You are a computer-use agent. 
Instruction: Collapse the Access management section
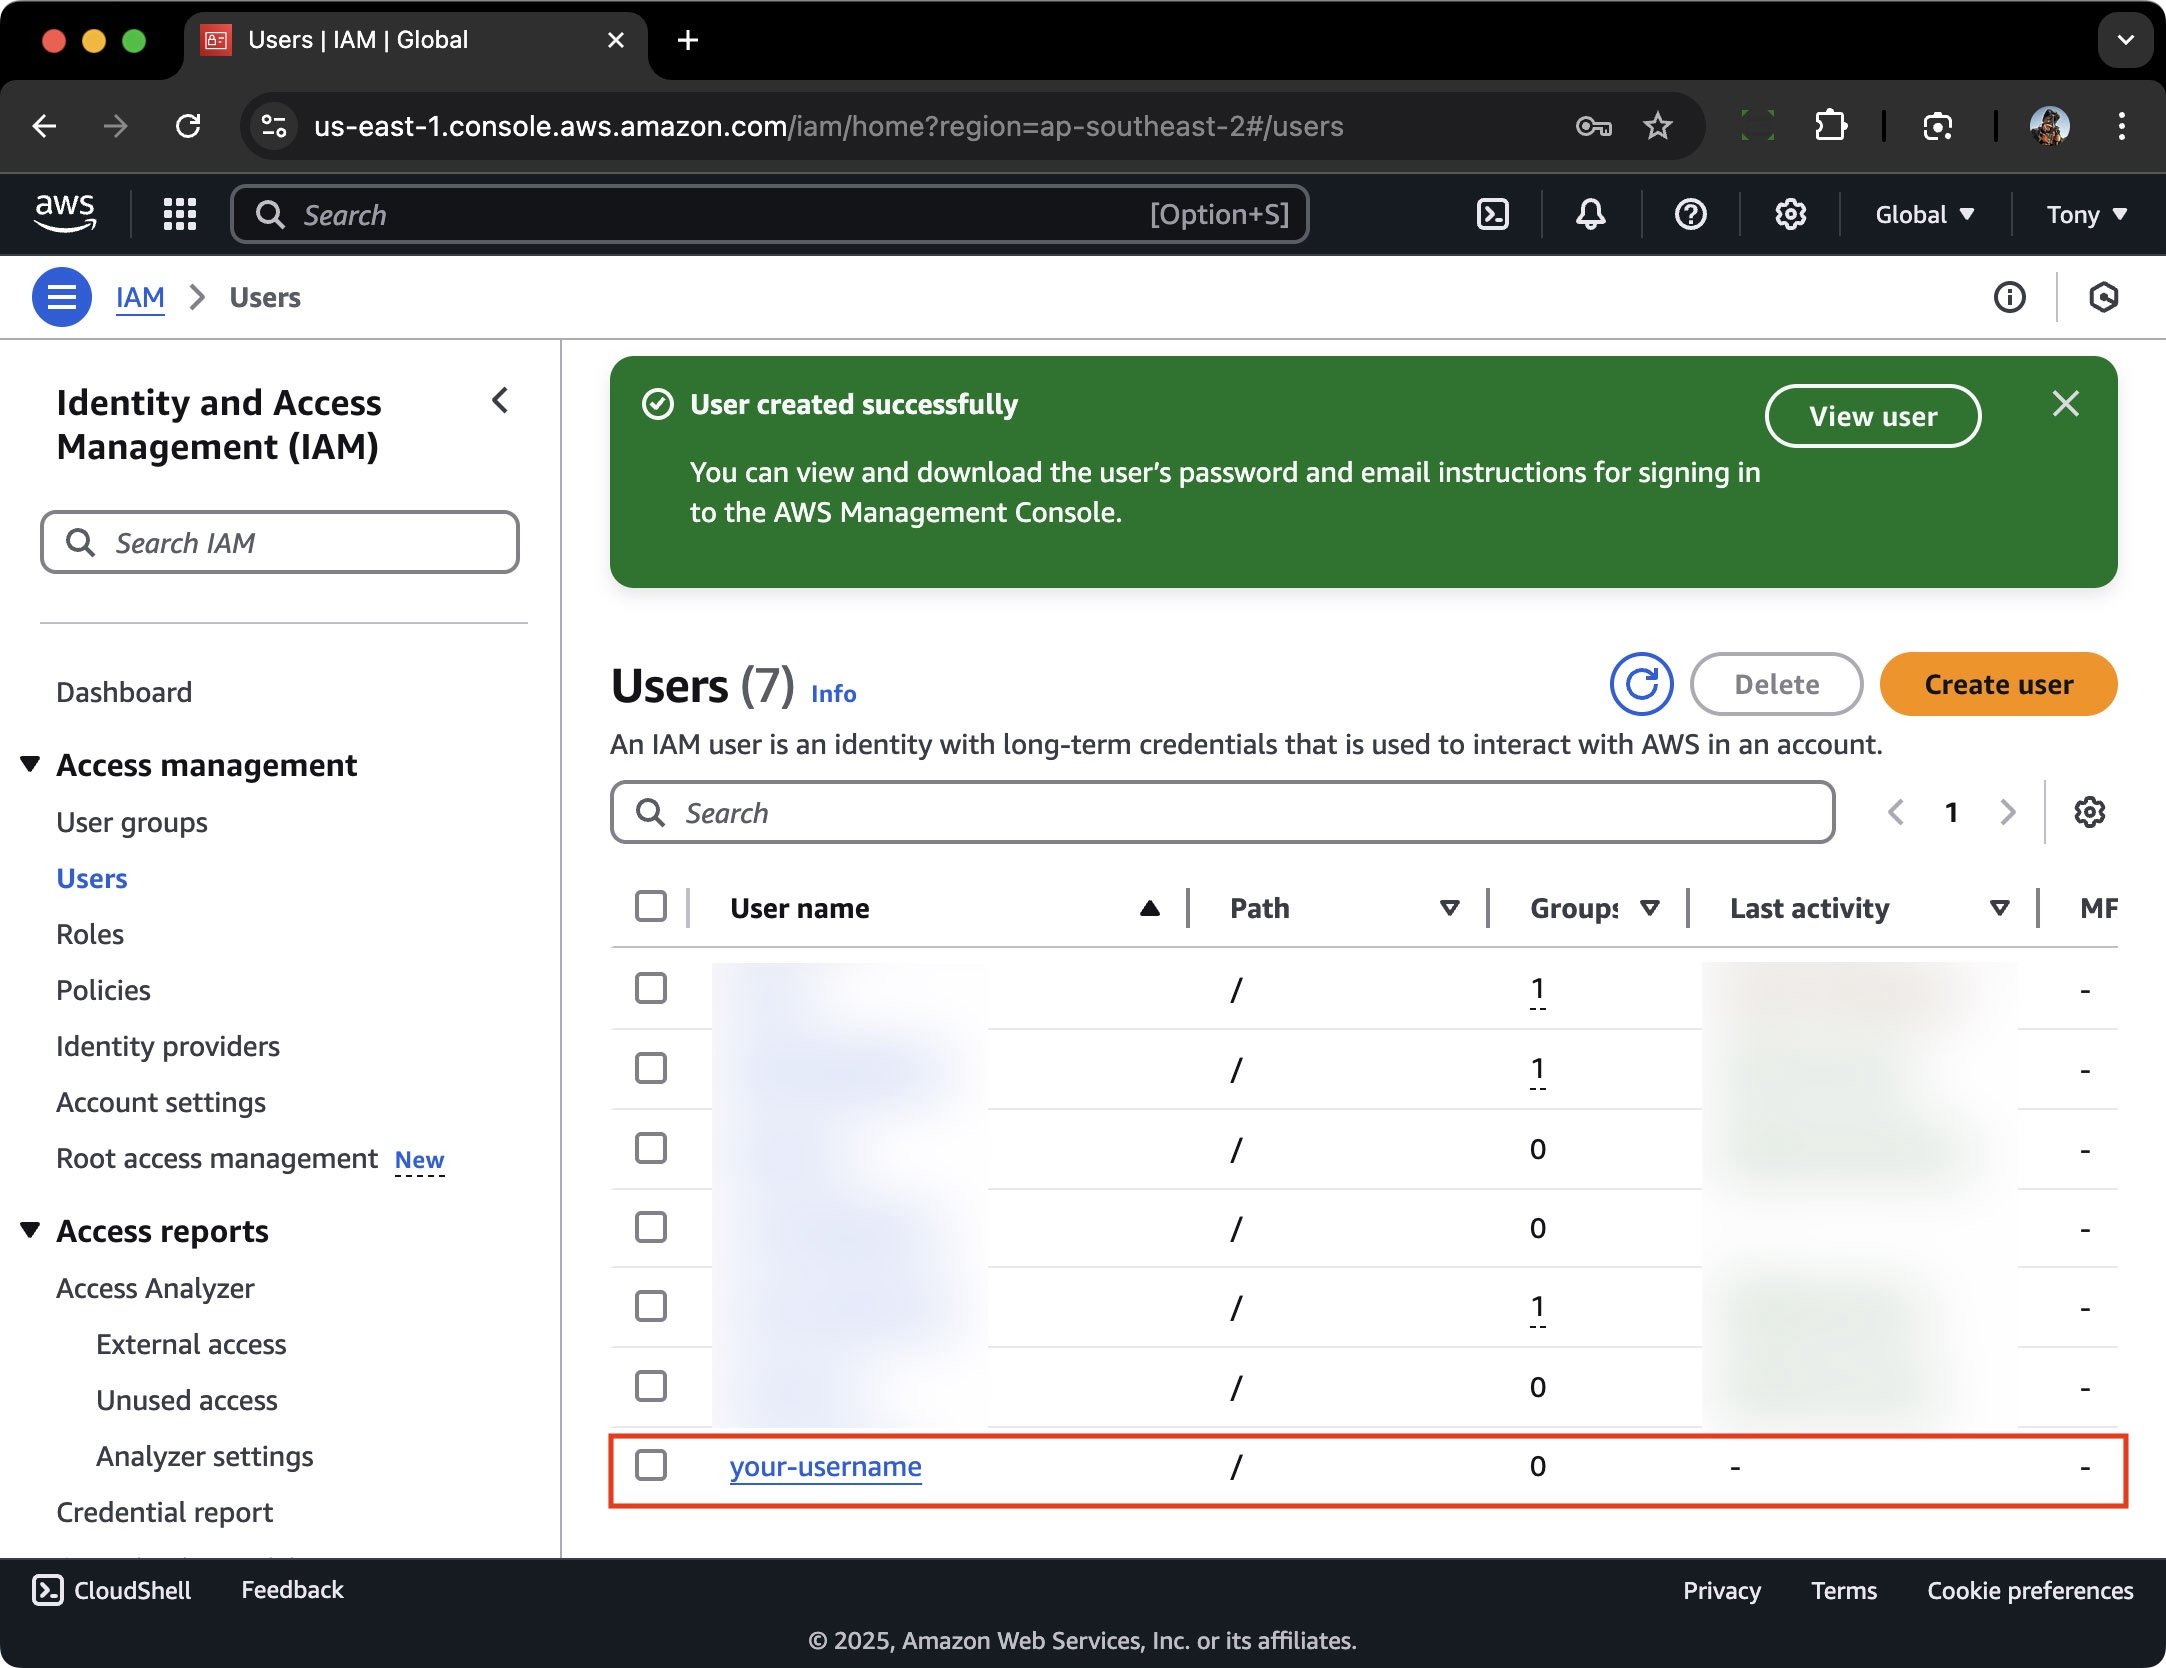pos(31,764)
